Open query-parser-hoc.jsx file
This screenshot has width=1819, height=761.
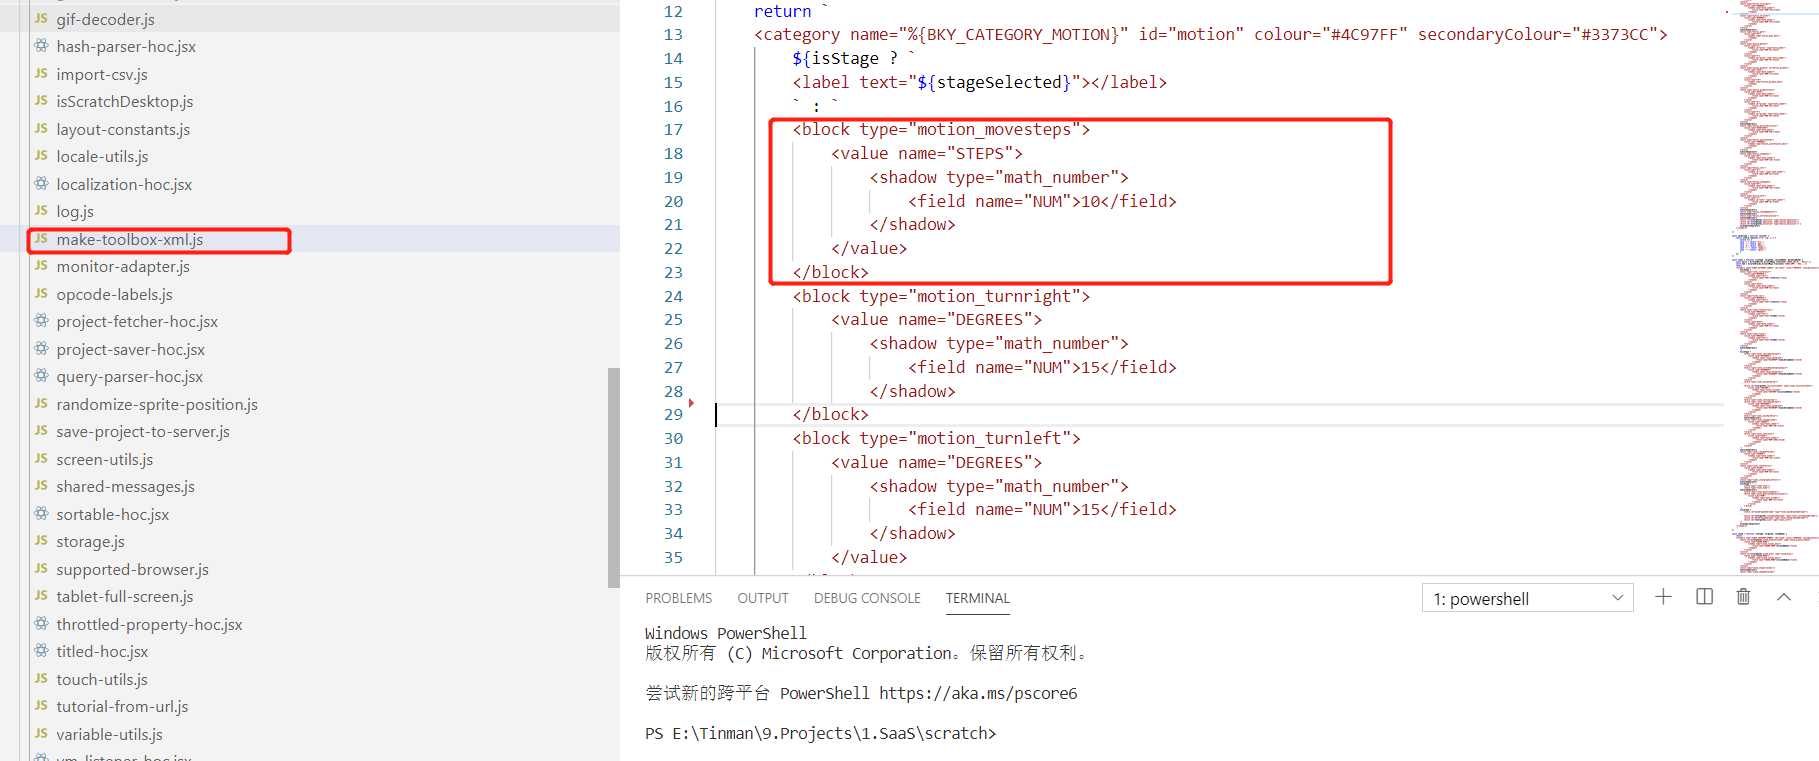pyautogui.click(x=129, y=376)
